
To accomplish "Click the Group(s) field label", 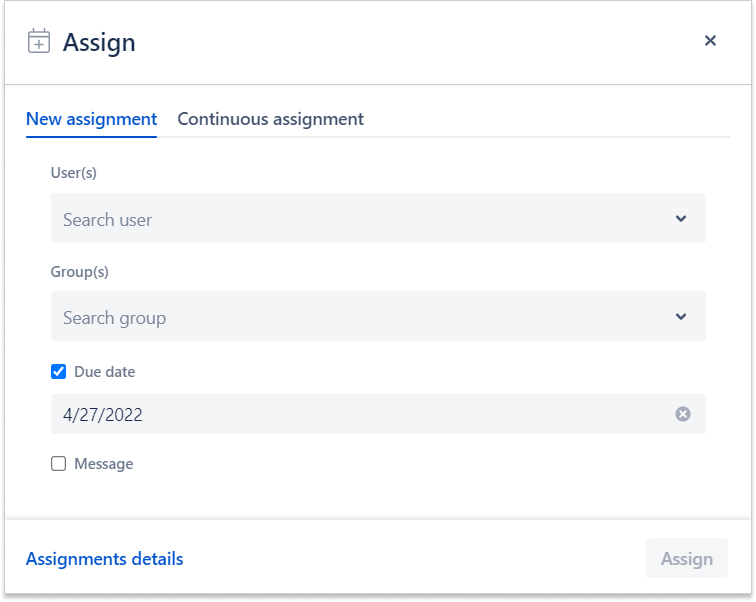I will pyautogui.click(x=79, y=271).
